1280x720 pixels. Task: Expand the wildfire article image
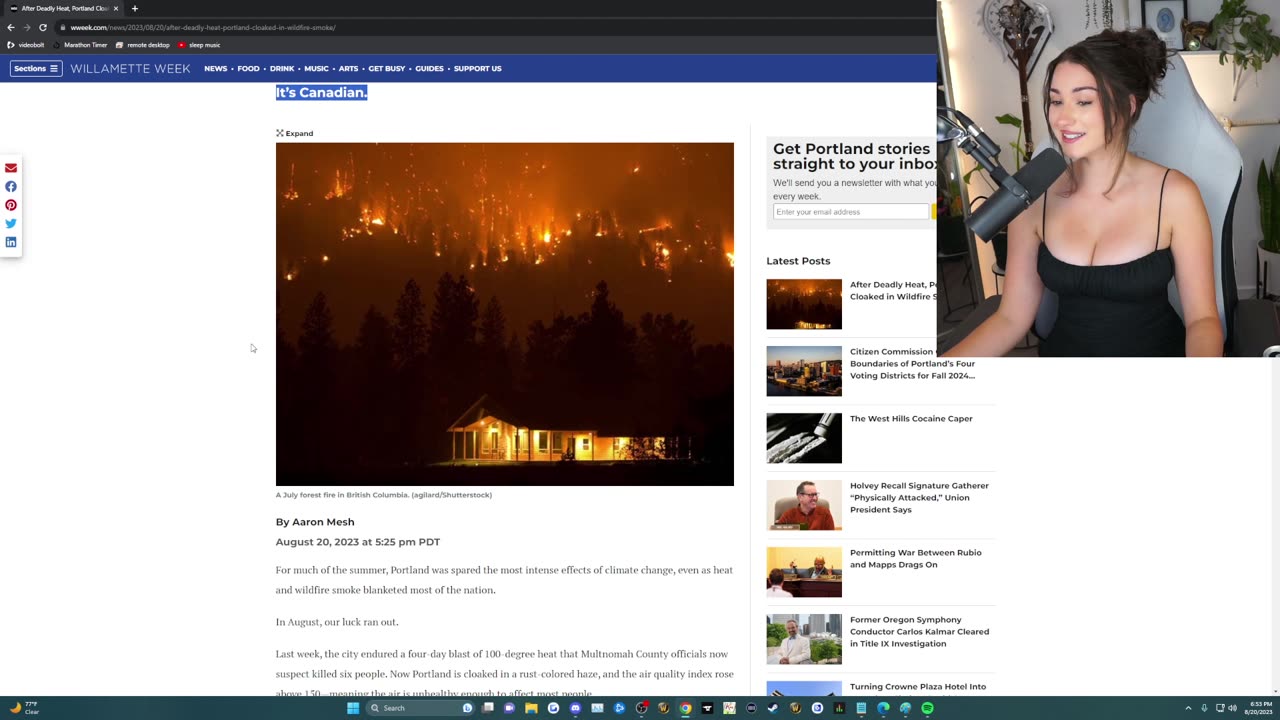(x=295, y=133)
